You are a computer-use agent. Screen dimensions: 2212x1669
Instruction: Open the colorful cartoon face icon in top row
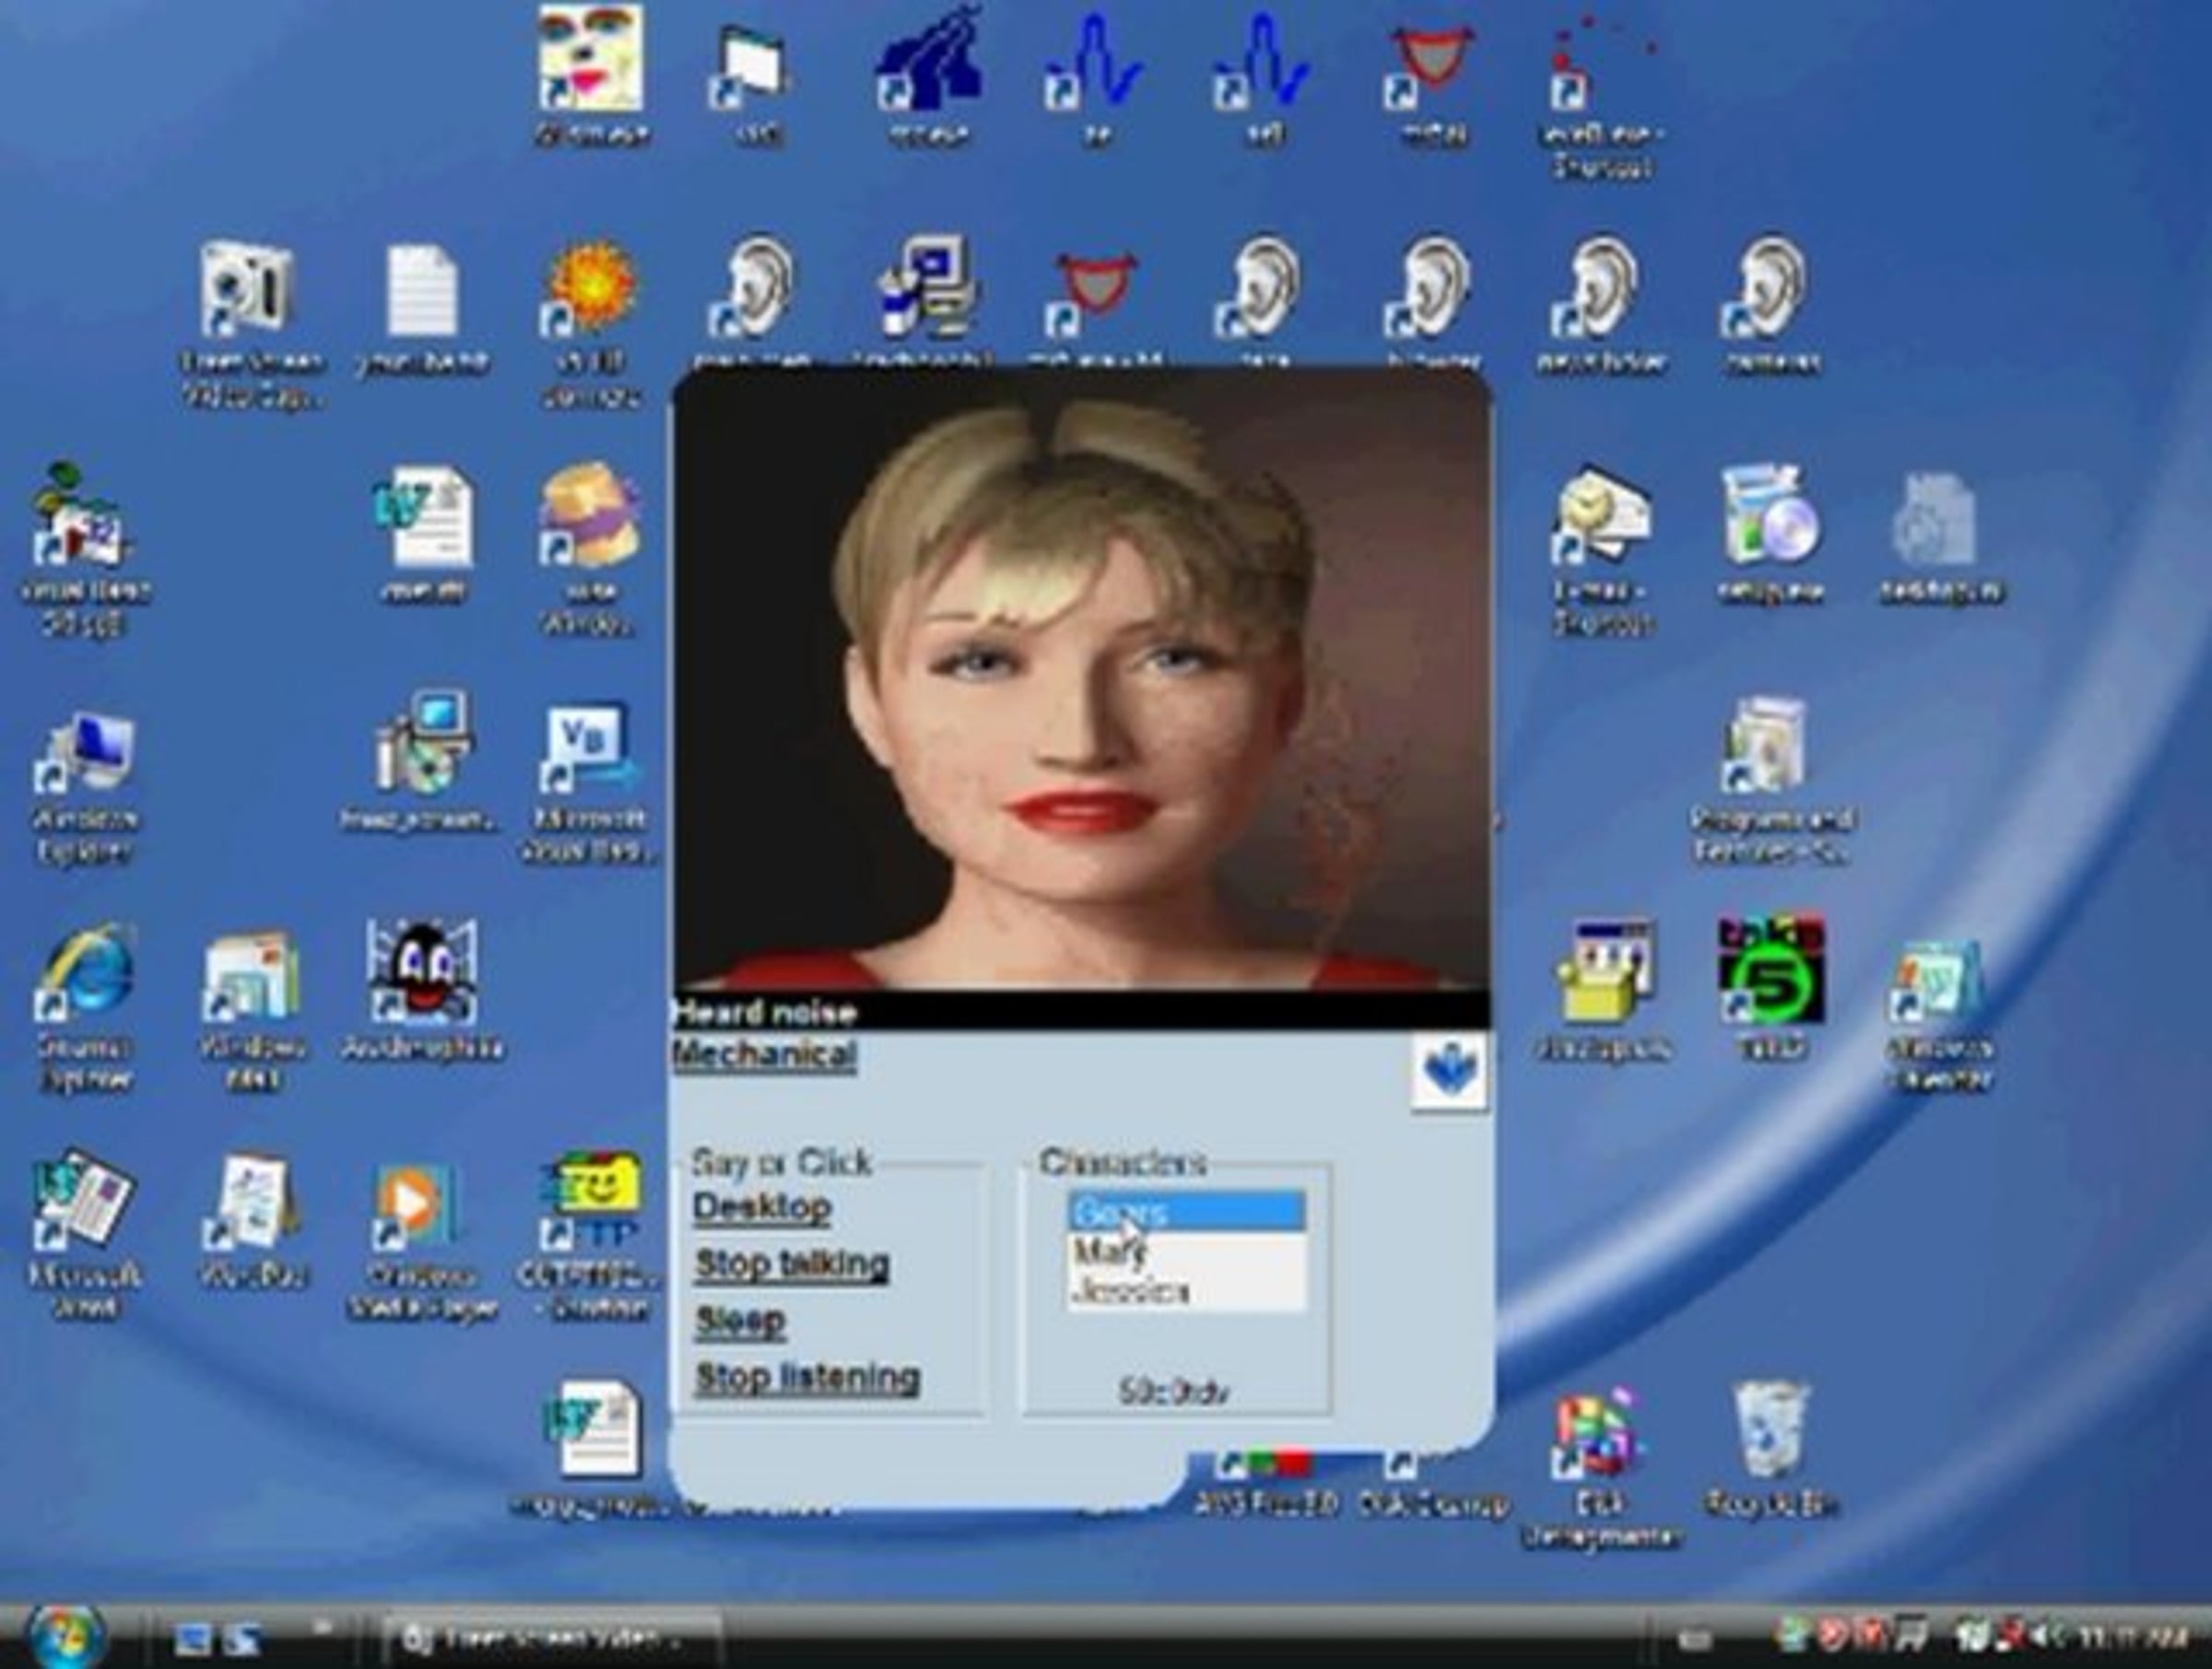(590, 75)
